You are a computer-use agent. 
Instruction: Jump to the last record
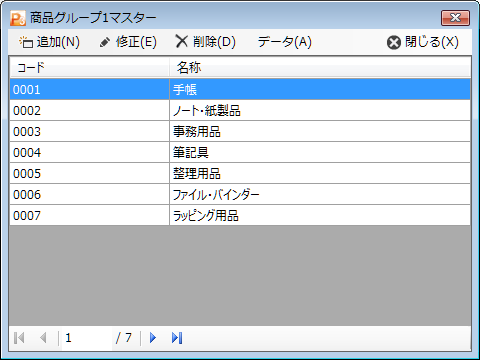click(177, 338)
